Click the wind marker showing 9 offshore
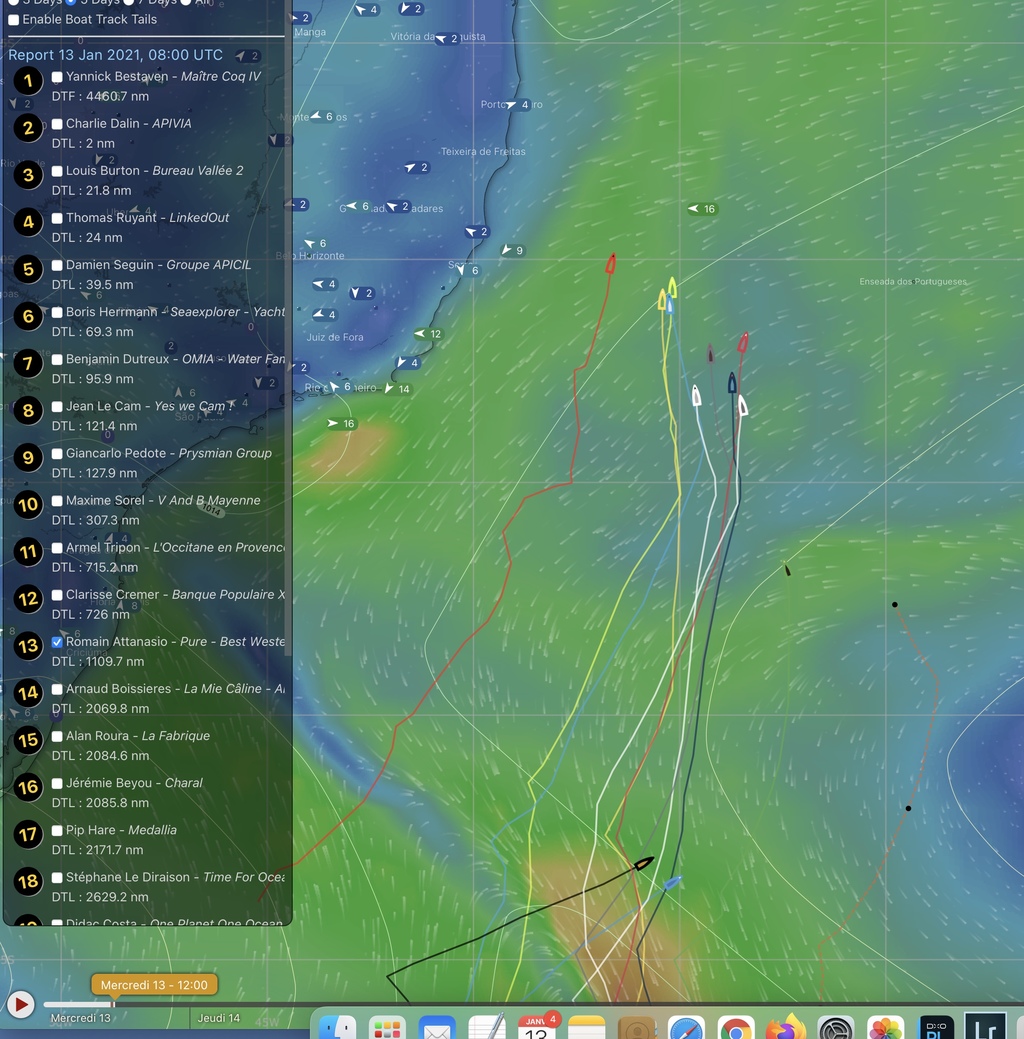The image size is (1024, 1039). [x=513, y=250]
